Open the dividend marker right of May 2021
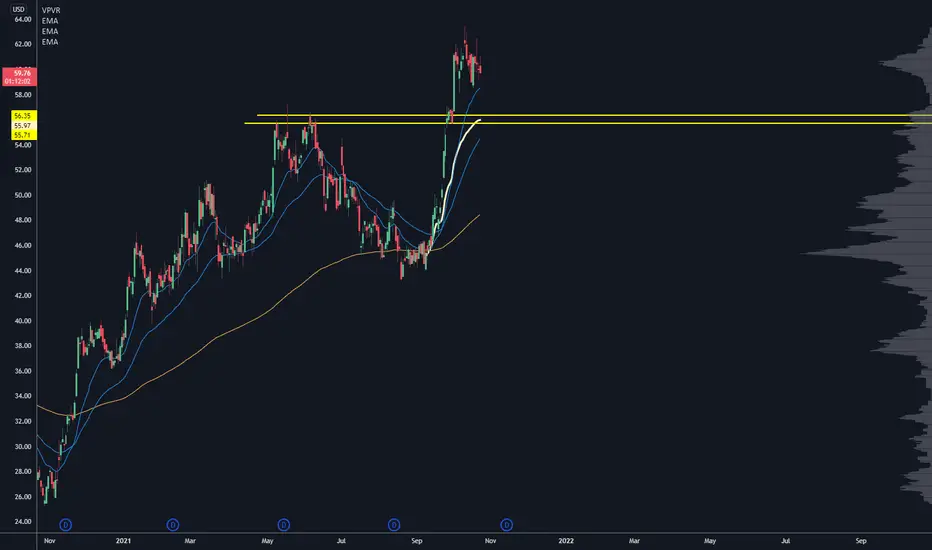932x550 pixels. (x=284, y=524)
